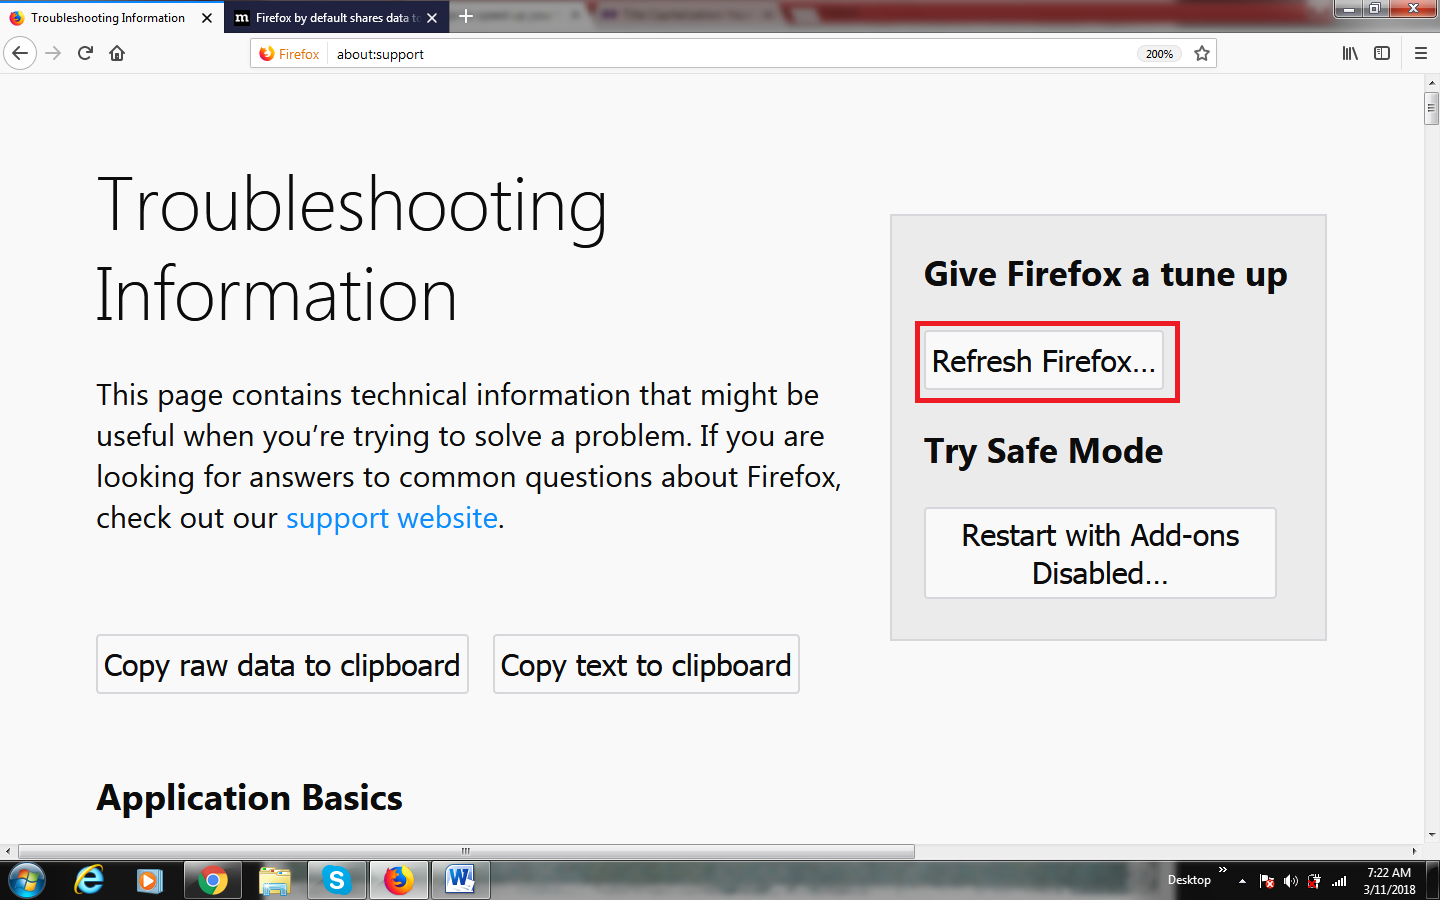Viewport: 1440px width, 900px height.
Task: Open Google Chrome from the taskbar
Action: click(x=212, y=880)
